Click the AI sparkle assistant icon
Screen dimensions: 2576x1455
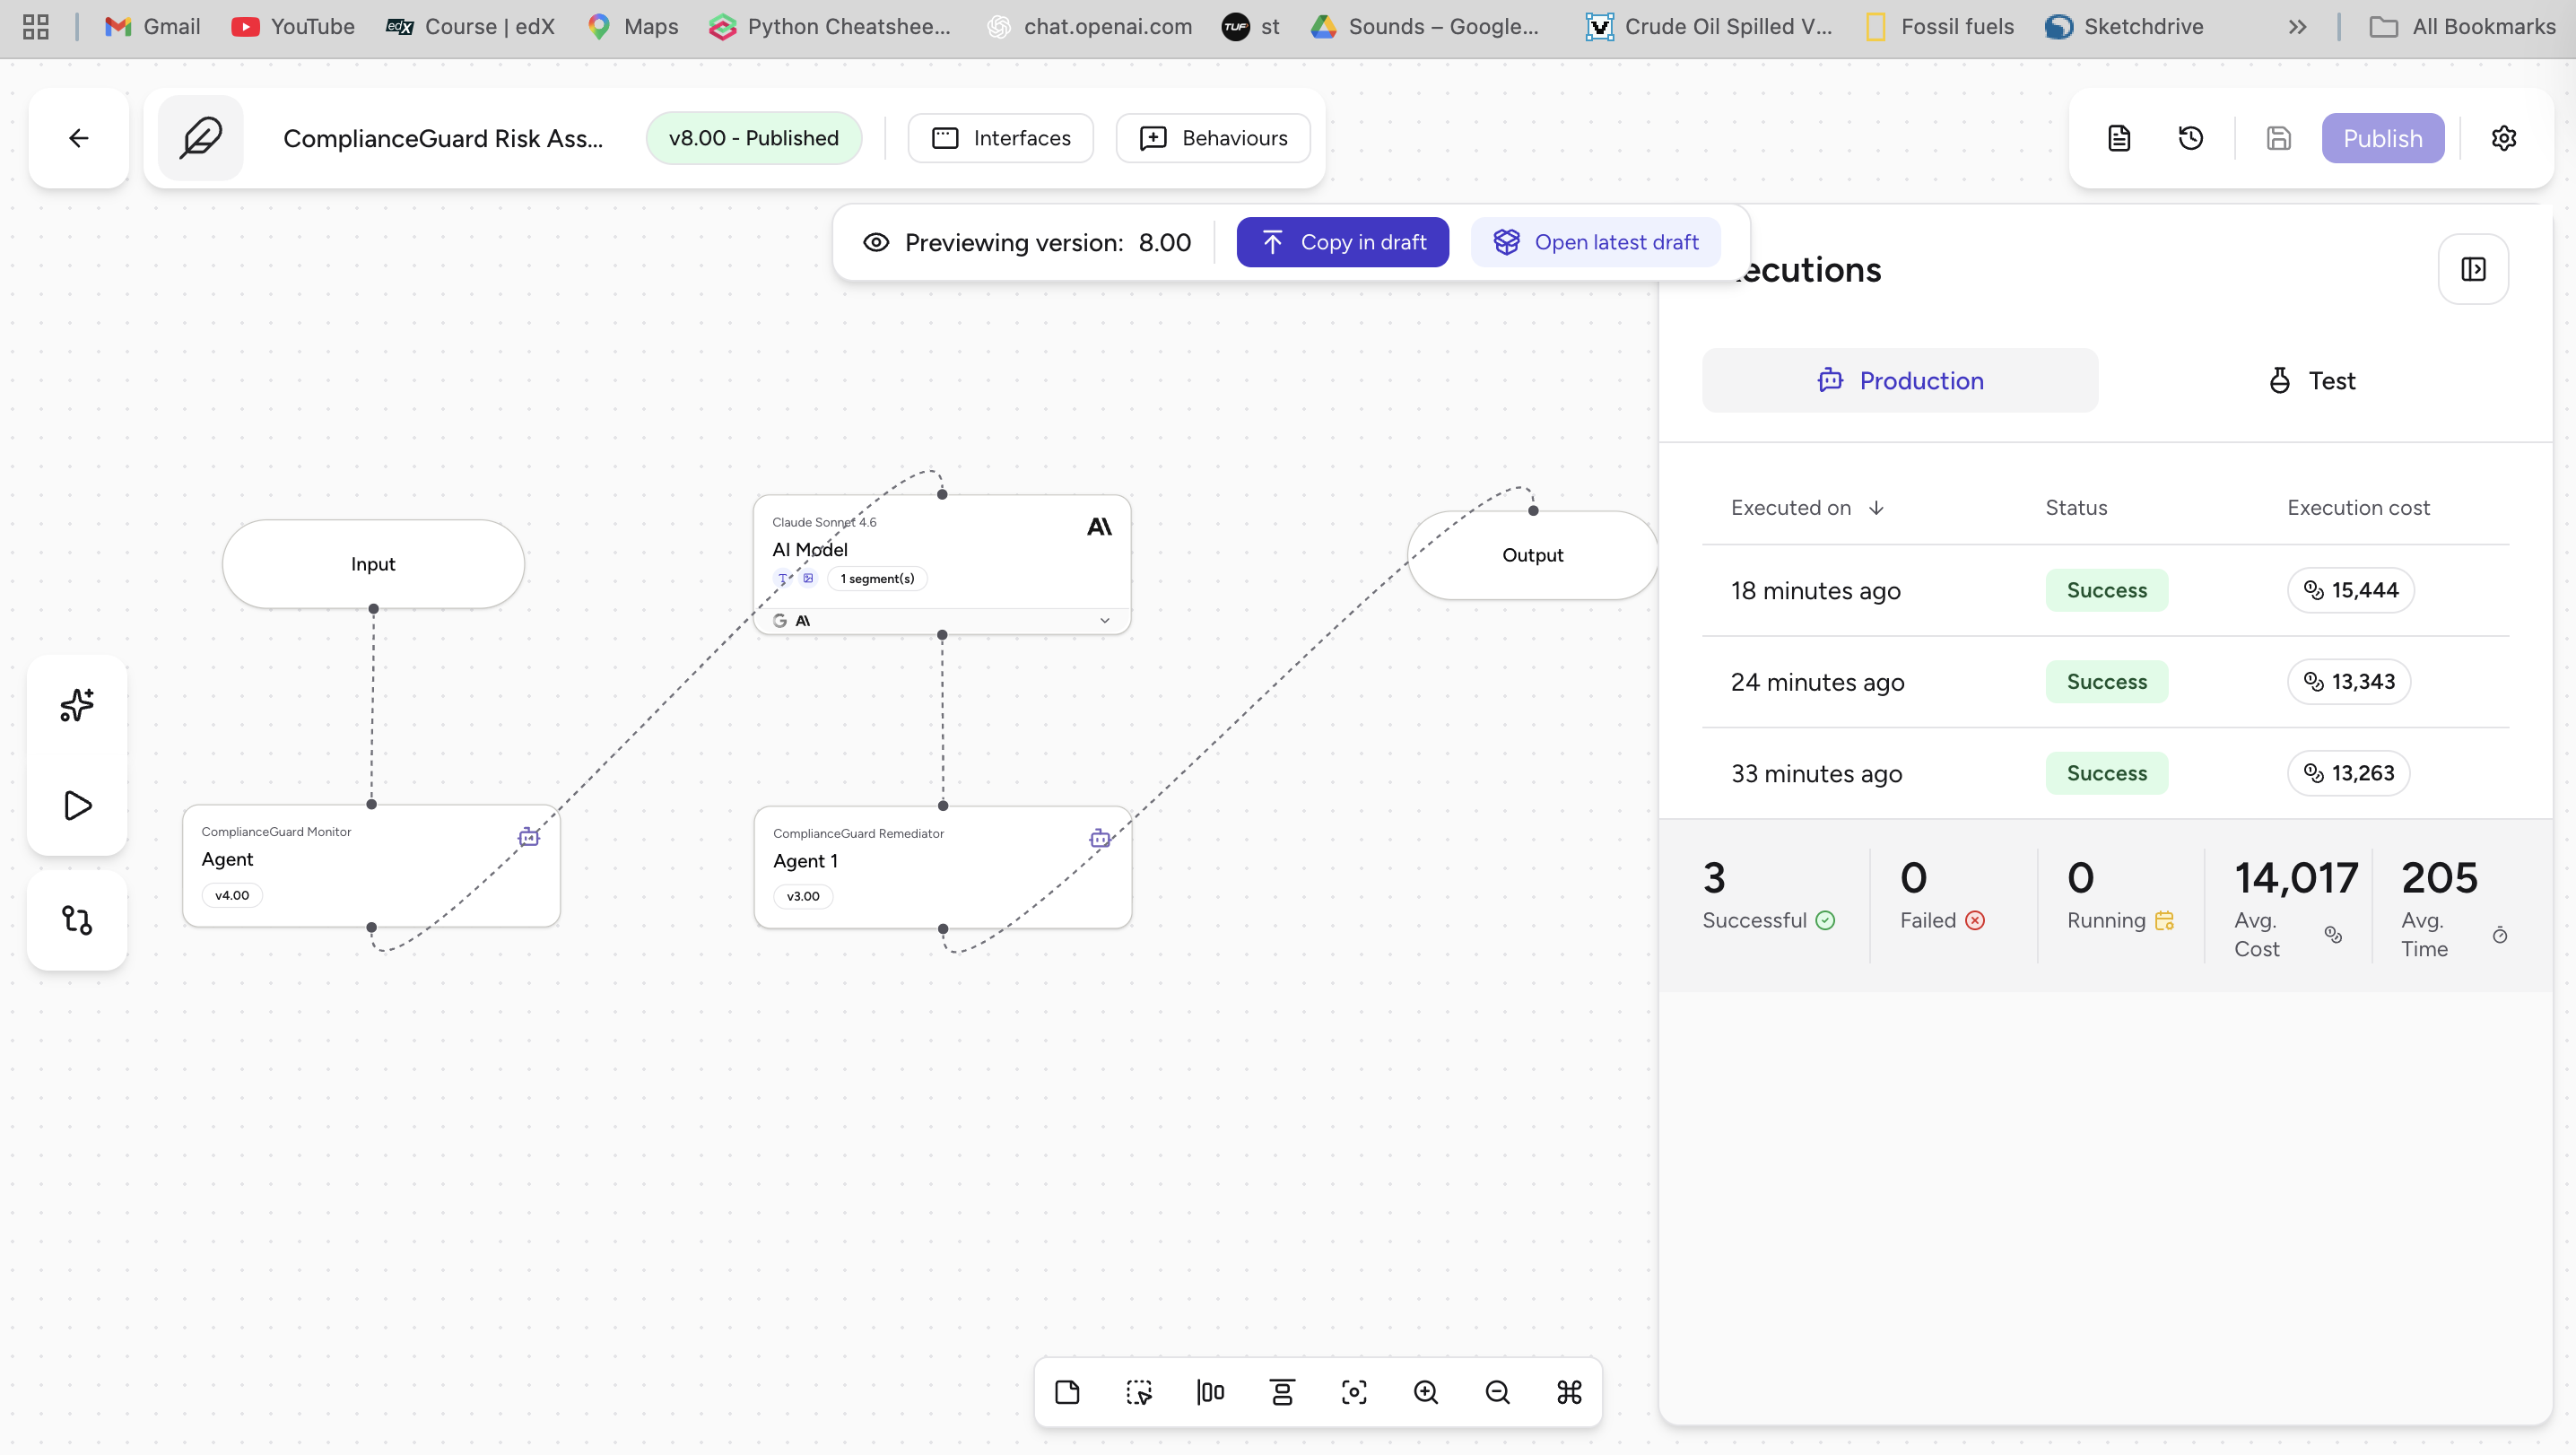77,705
